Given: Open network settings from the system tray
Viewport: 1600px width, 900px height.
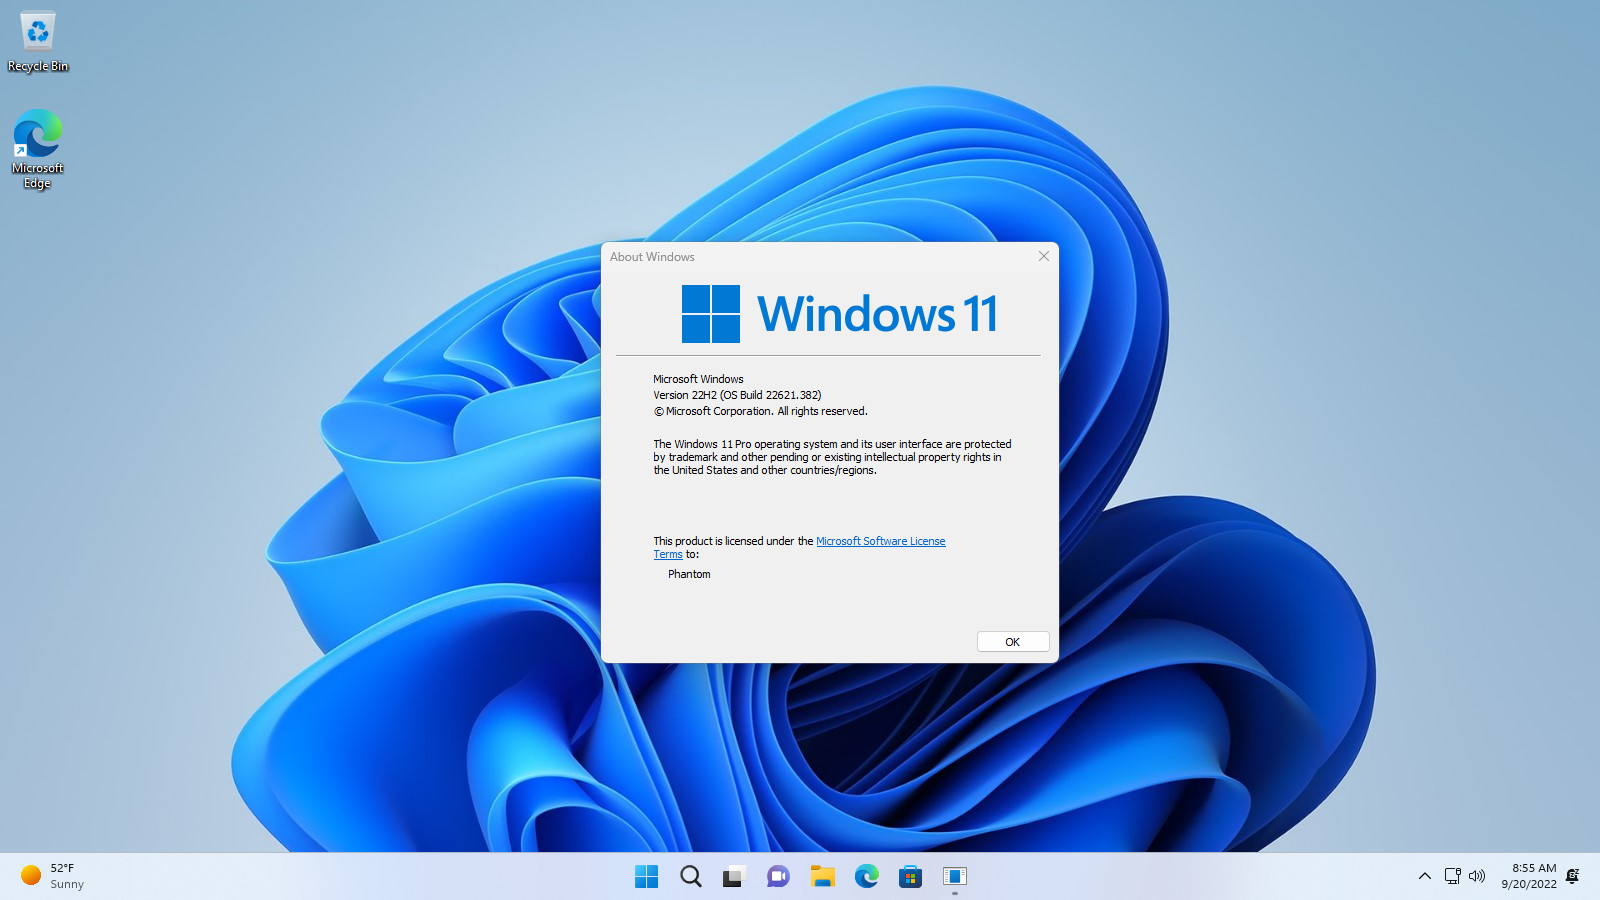Looking at the screenshot, I should coord(1451,876).
